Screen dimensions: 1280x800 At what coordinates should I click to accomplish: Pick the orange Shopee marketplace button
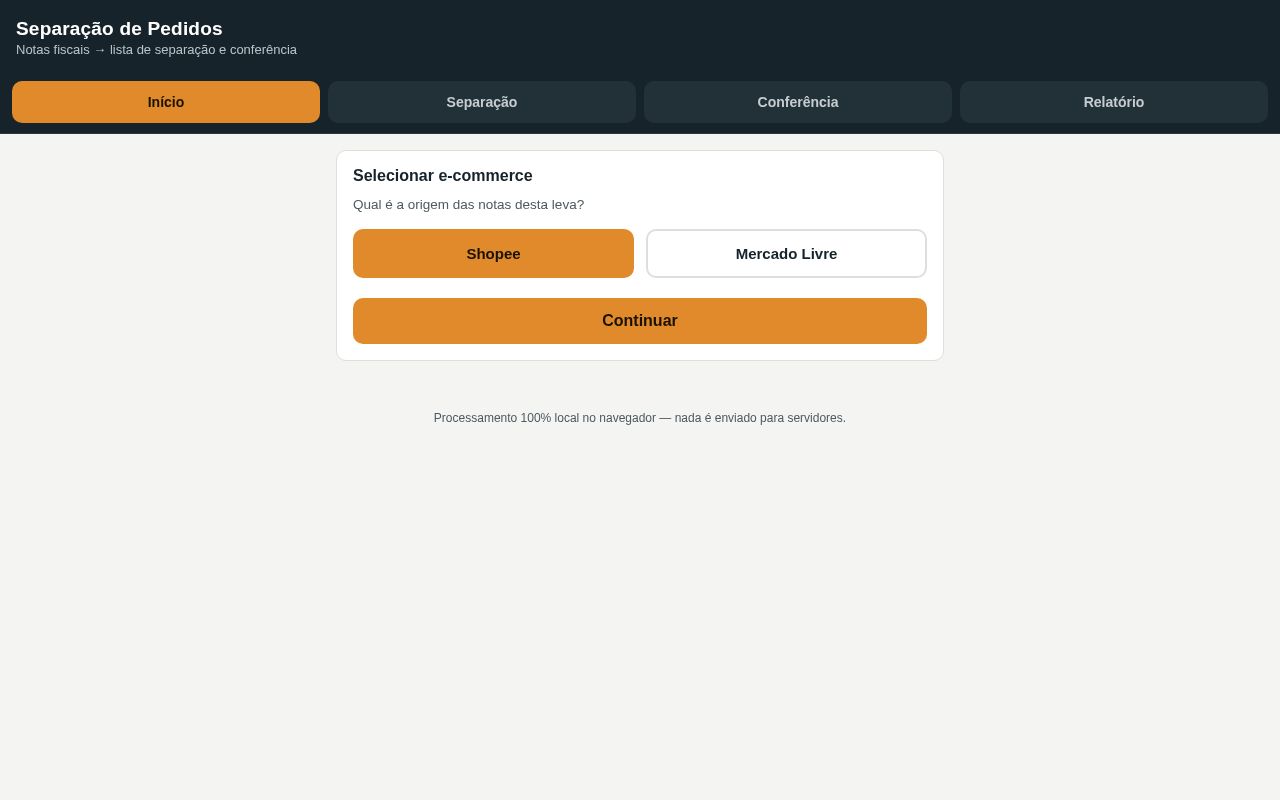(x=493, y=254)
